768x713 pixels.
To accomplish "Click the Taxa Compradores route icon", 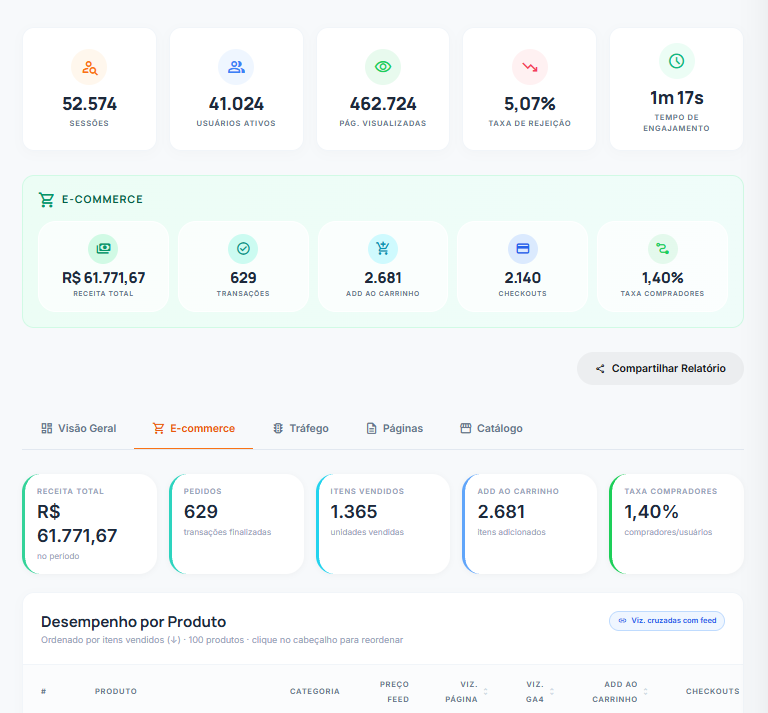I will [663, 249].
